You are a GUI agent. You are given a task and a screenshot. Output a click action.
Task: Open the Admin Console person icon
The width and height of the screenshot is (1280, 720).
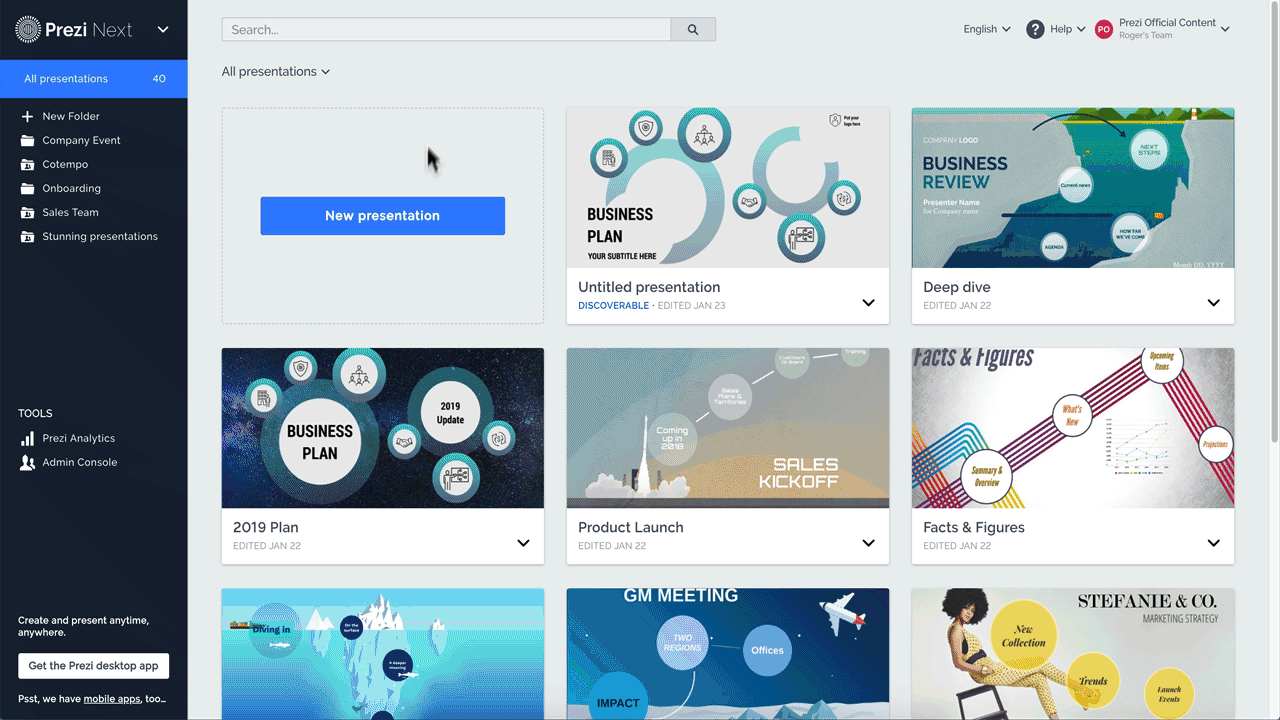[x=27, y=463]
